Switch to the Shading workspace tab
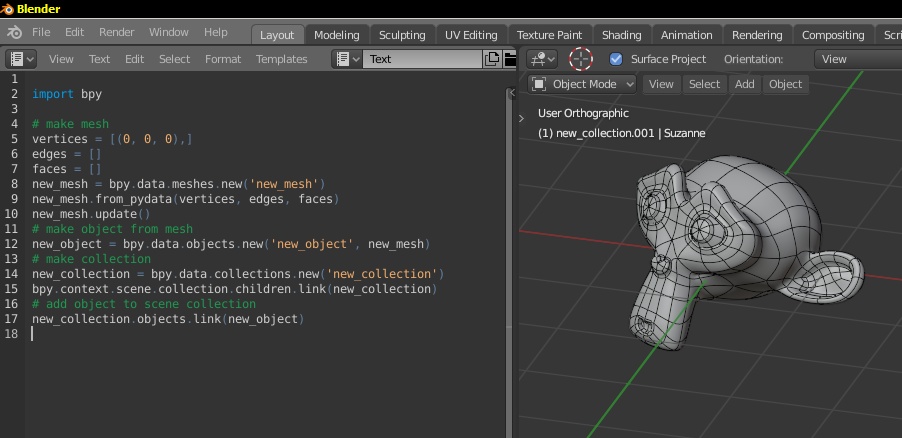Viewport: 902px width, 438px height. click(621, 35)
